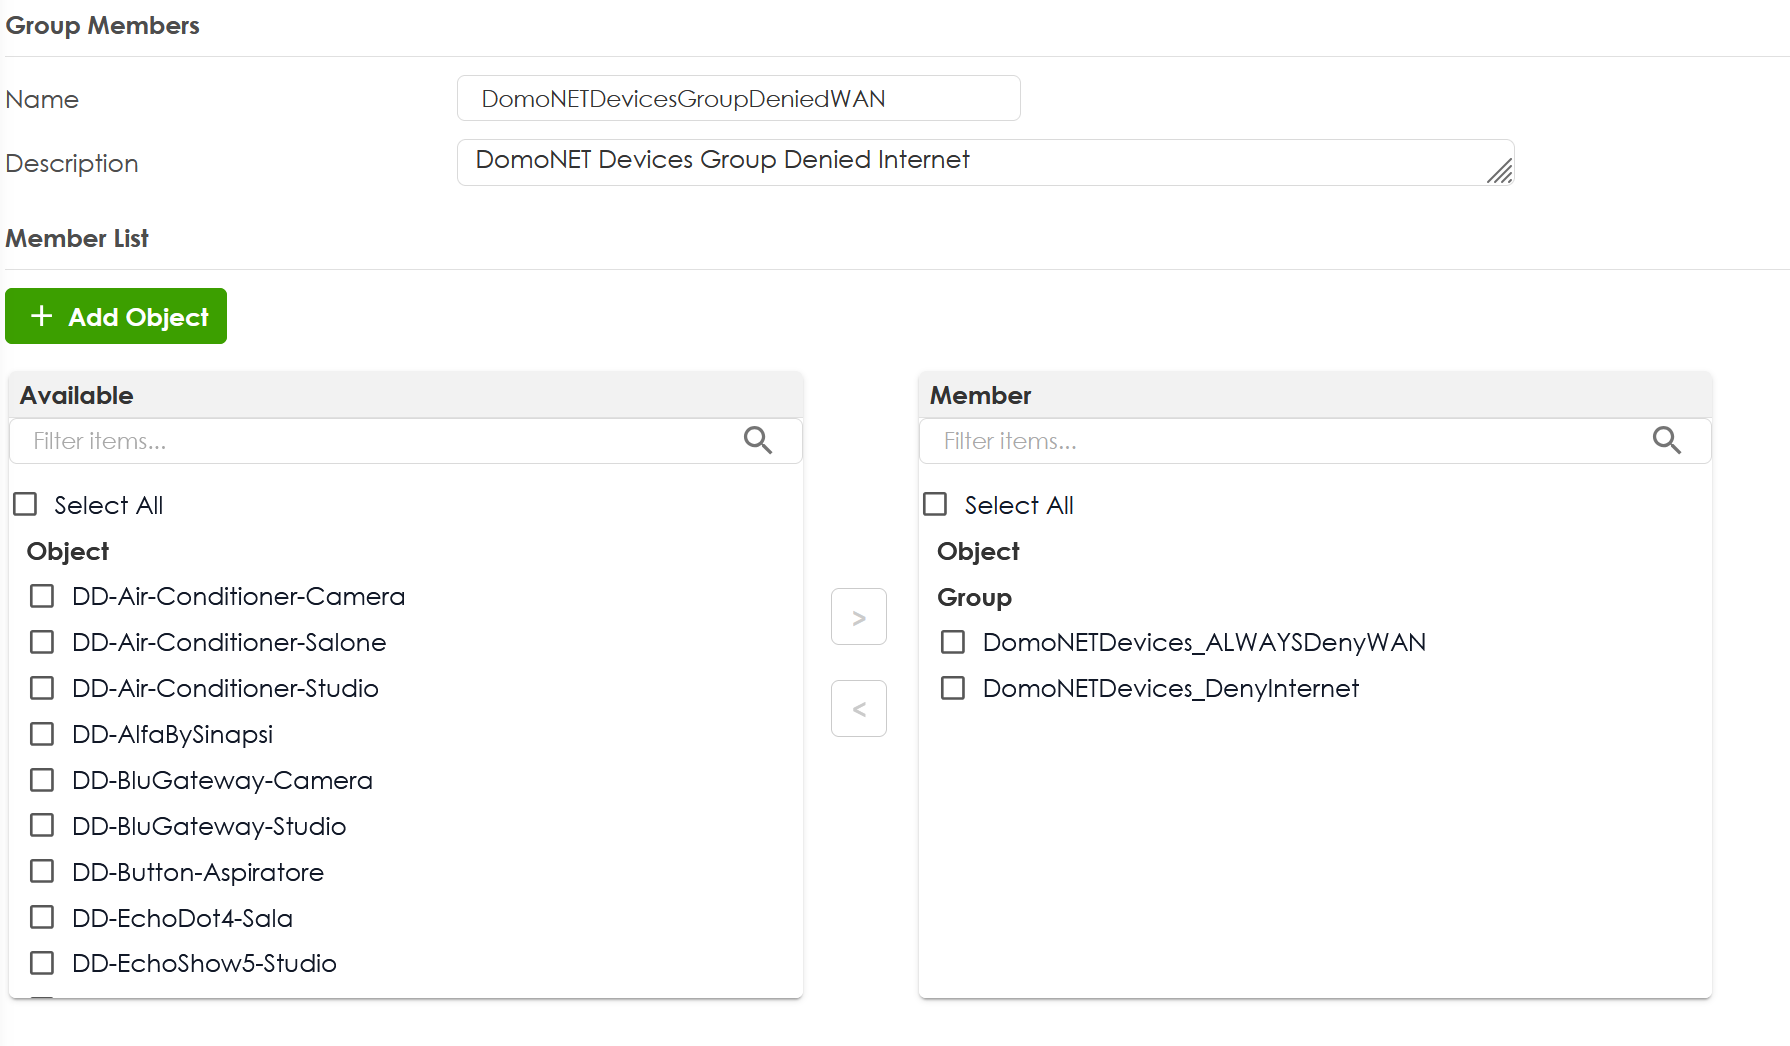The height and width of the screenshot is (1046, 1790).
Task: Check the DD-Button-Aspiratore object
Action: (42, 871)
